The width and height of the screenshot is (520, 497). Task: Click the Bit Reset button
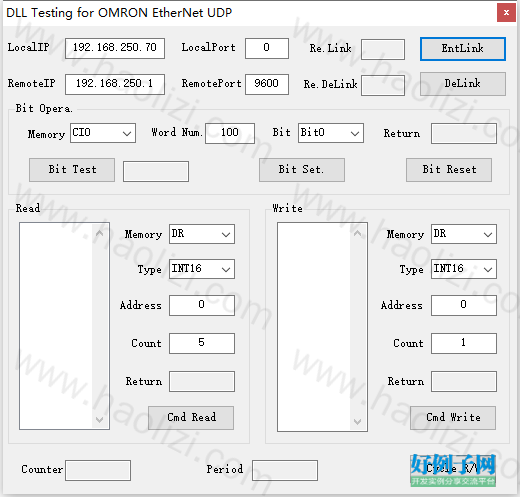pyautogui.click(x=449, y=170)
